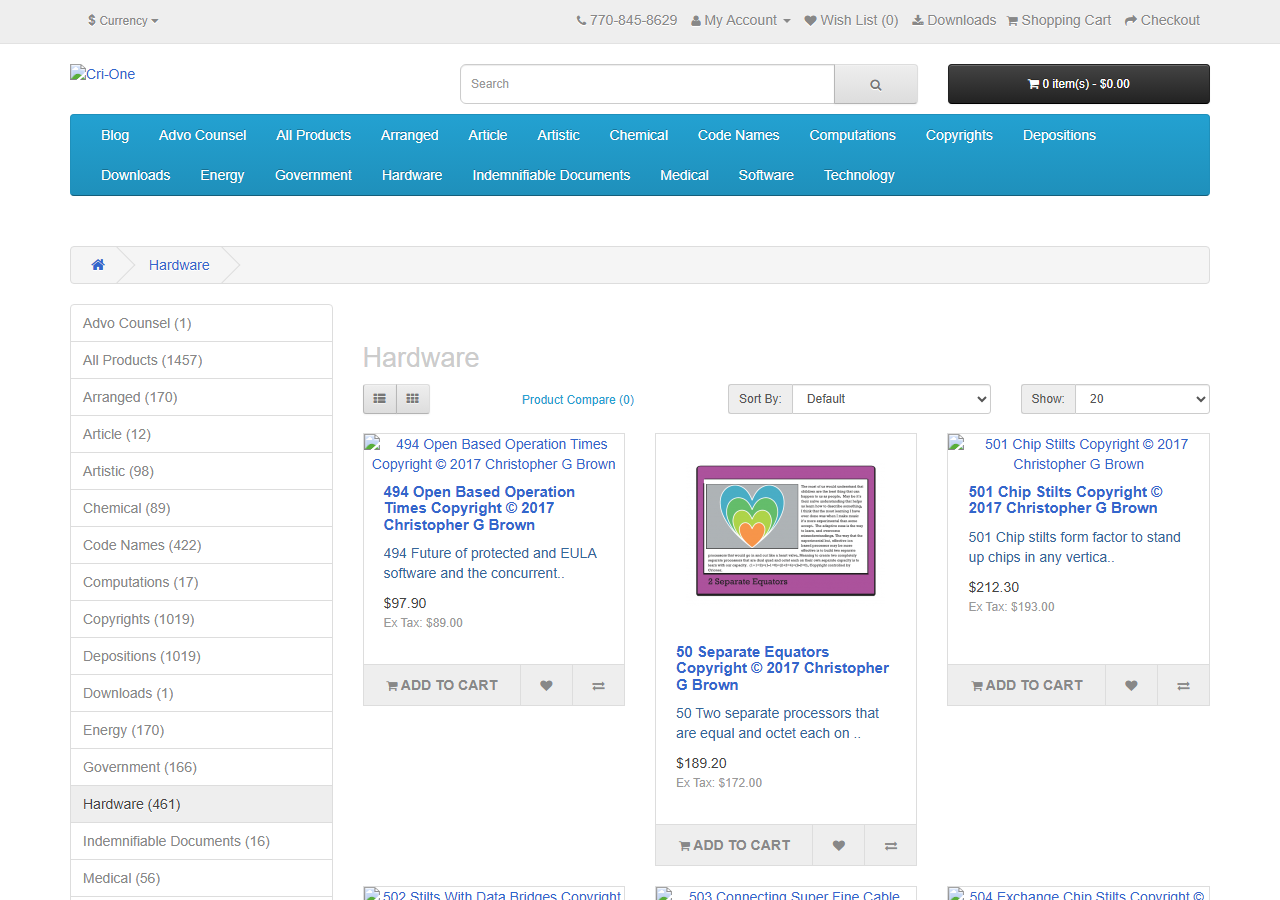
Task: Select Copyrights (1019) sidebar category
Action: (x=201, y=619)
